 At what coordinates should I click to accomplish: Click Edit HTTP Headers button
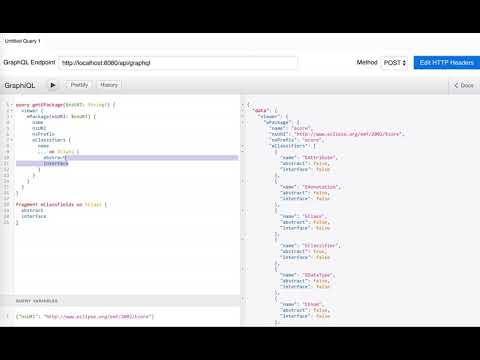447,63
